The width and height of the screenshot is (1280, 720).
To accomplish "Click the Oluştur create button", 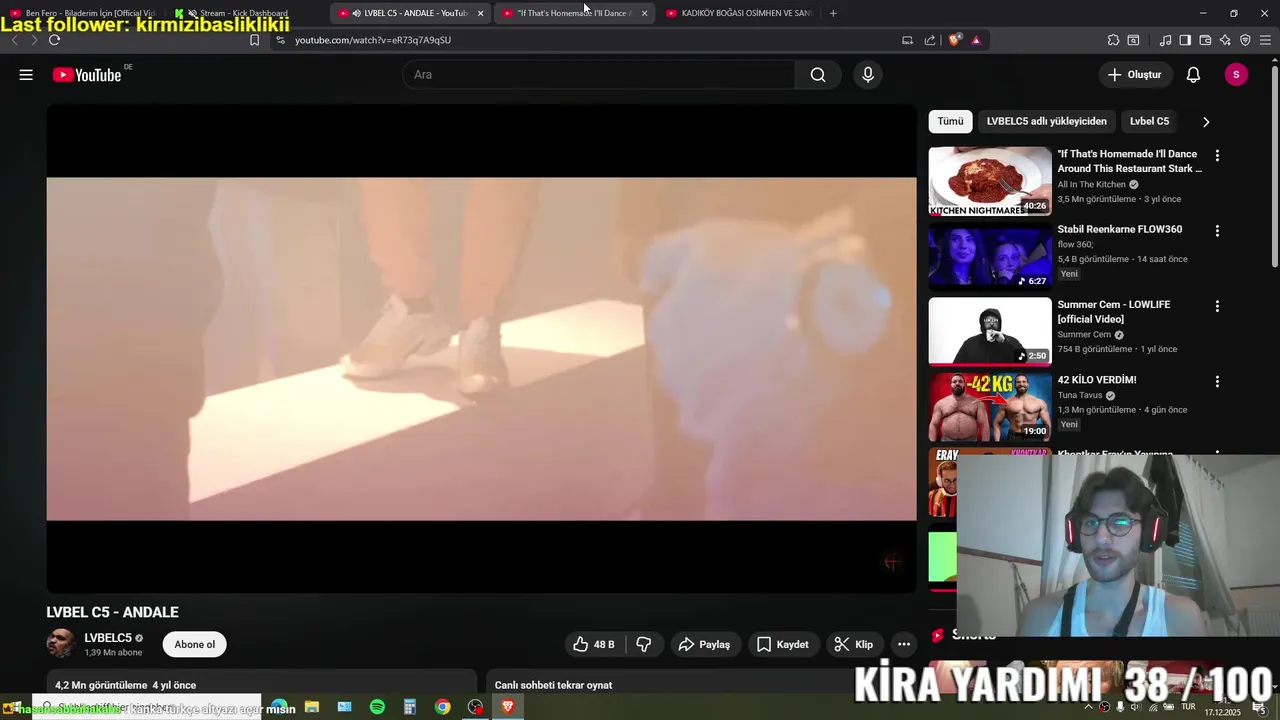I will tap(1134, 75).
